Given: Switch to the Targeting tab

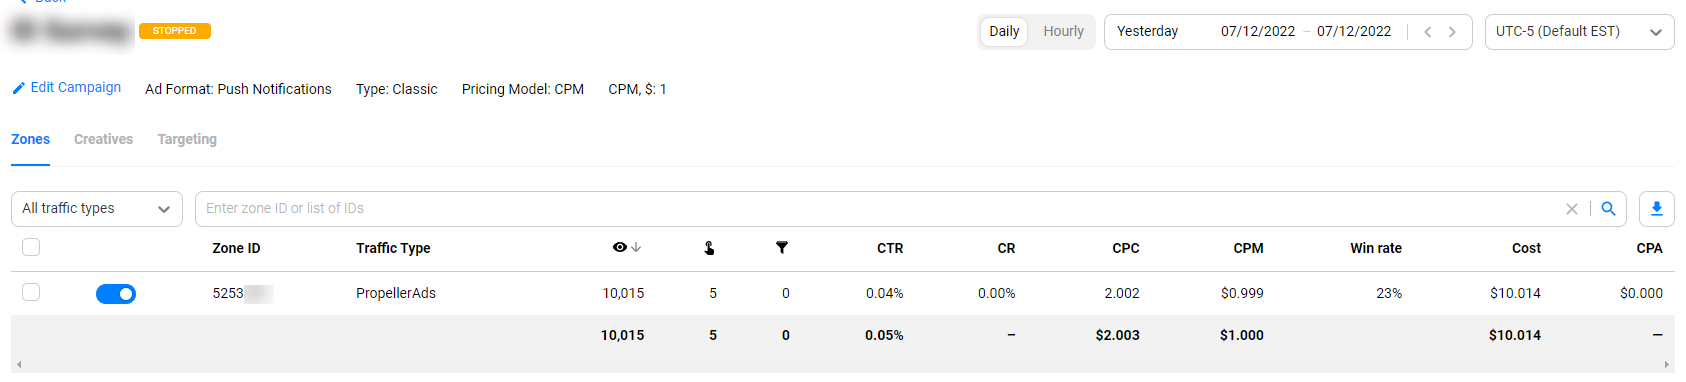Looking at the screenshot, I should click(x=187, y=139).
